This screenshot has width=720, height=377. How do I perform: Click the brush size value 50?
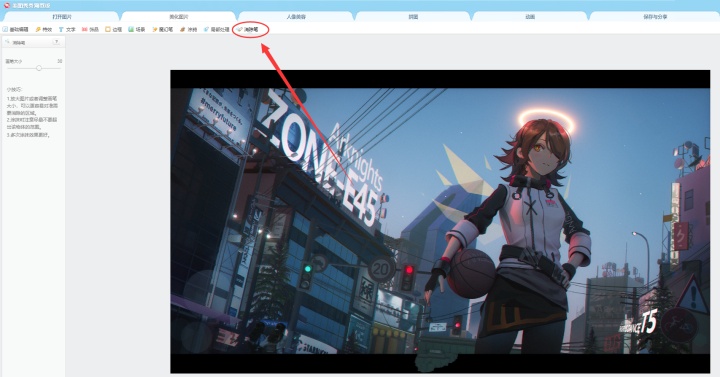click(60, 61)
